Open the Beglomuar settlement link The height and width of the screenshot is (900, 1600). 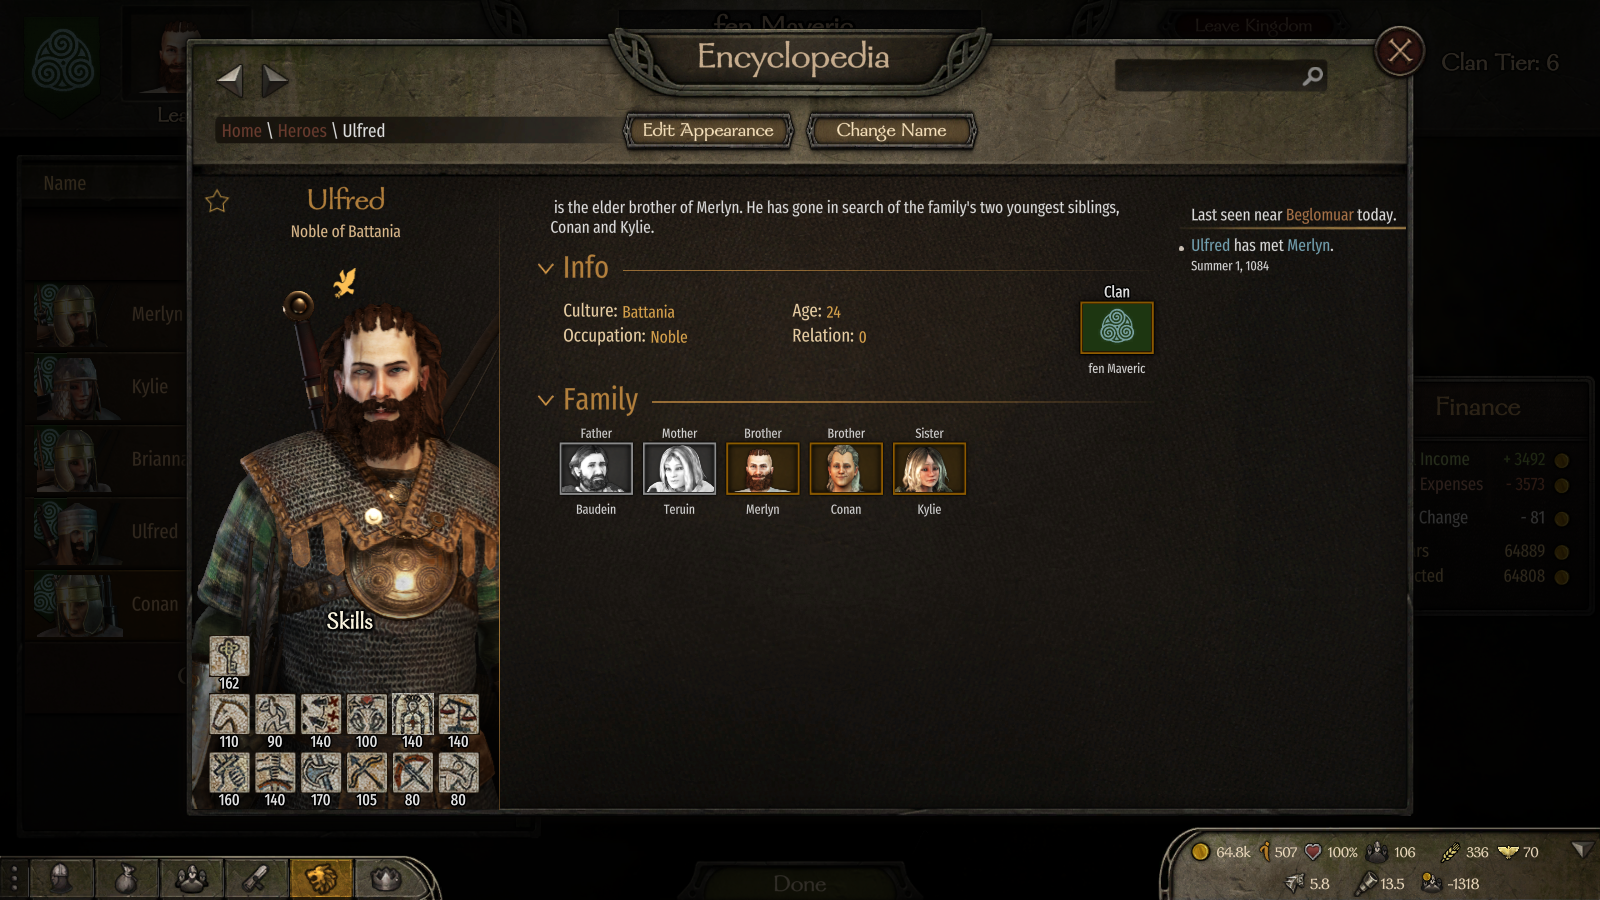click(x=1319, y=215)
